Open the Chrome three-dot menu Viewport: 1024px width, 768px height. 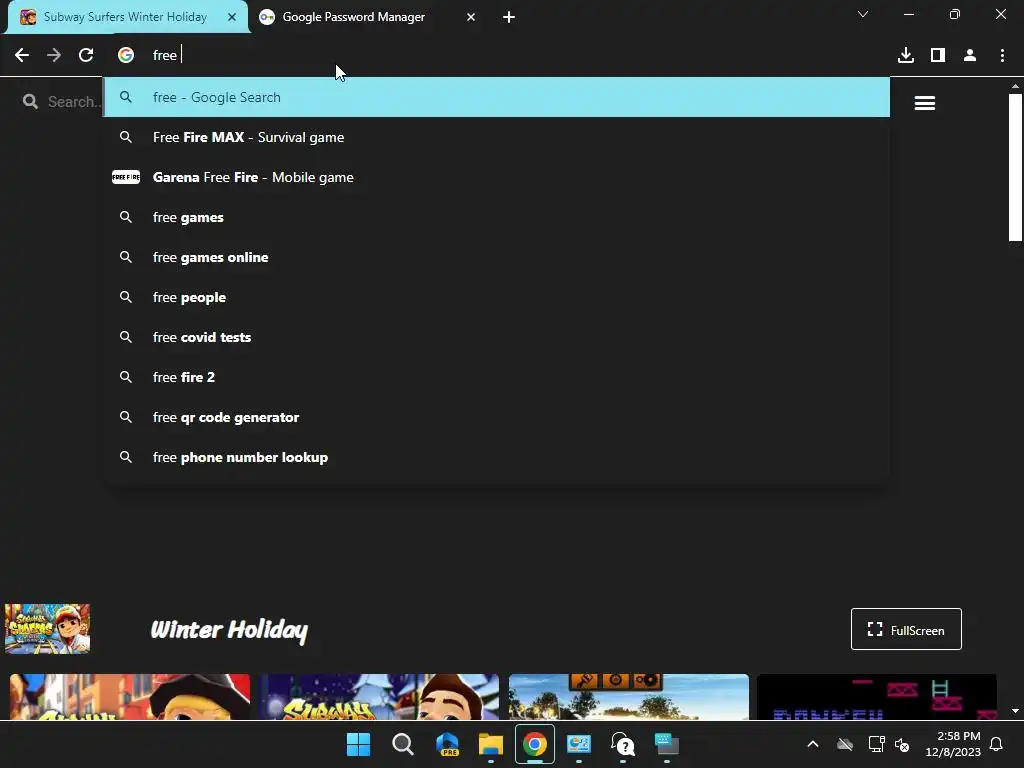click(x=1002, y=56)
